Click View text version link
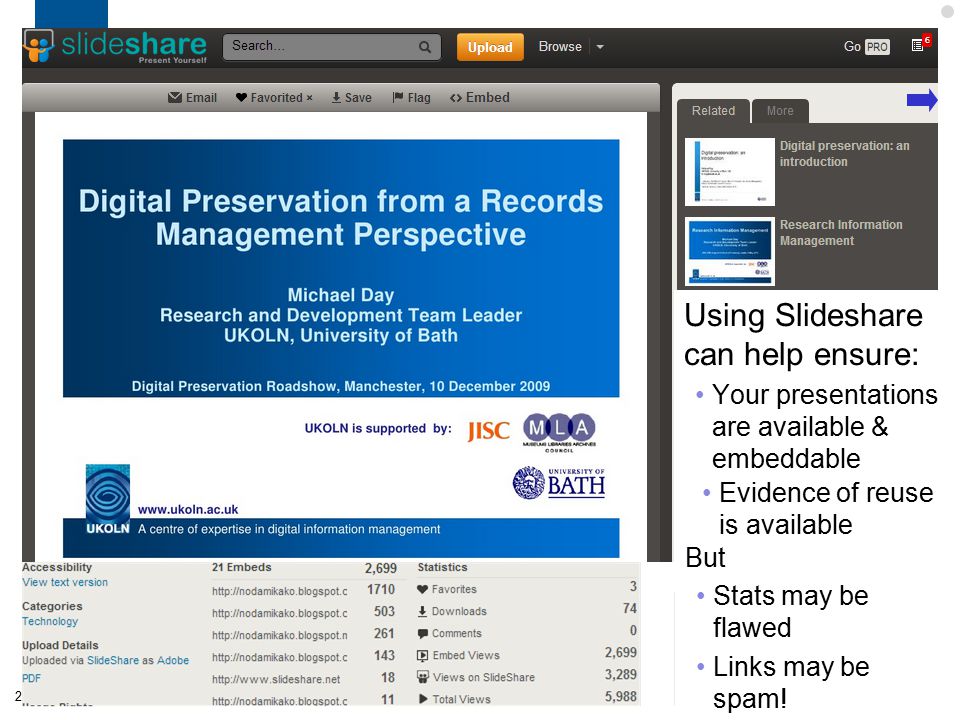This screenshot has width=960, height=720. 65,582
